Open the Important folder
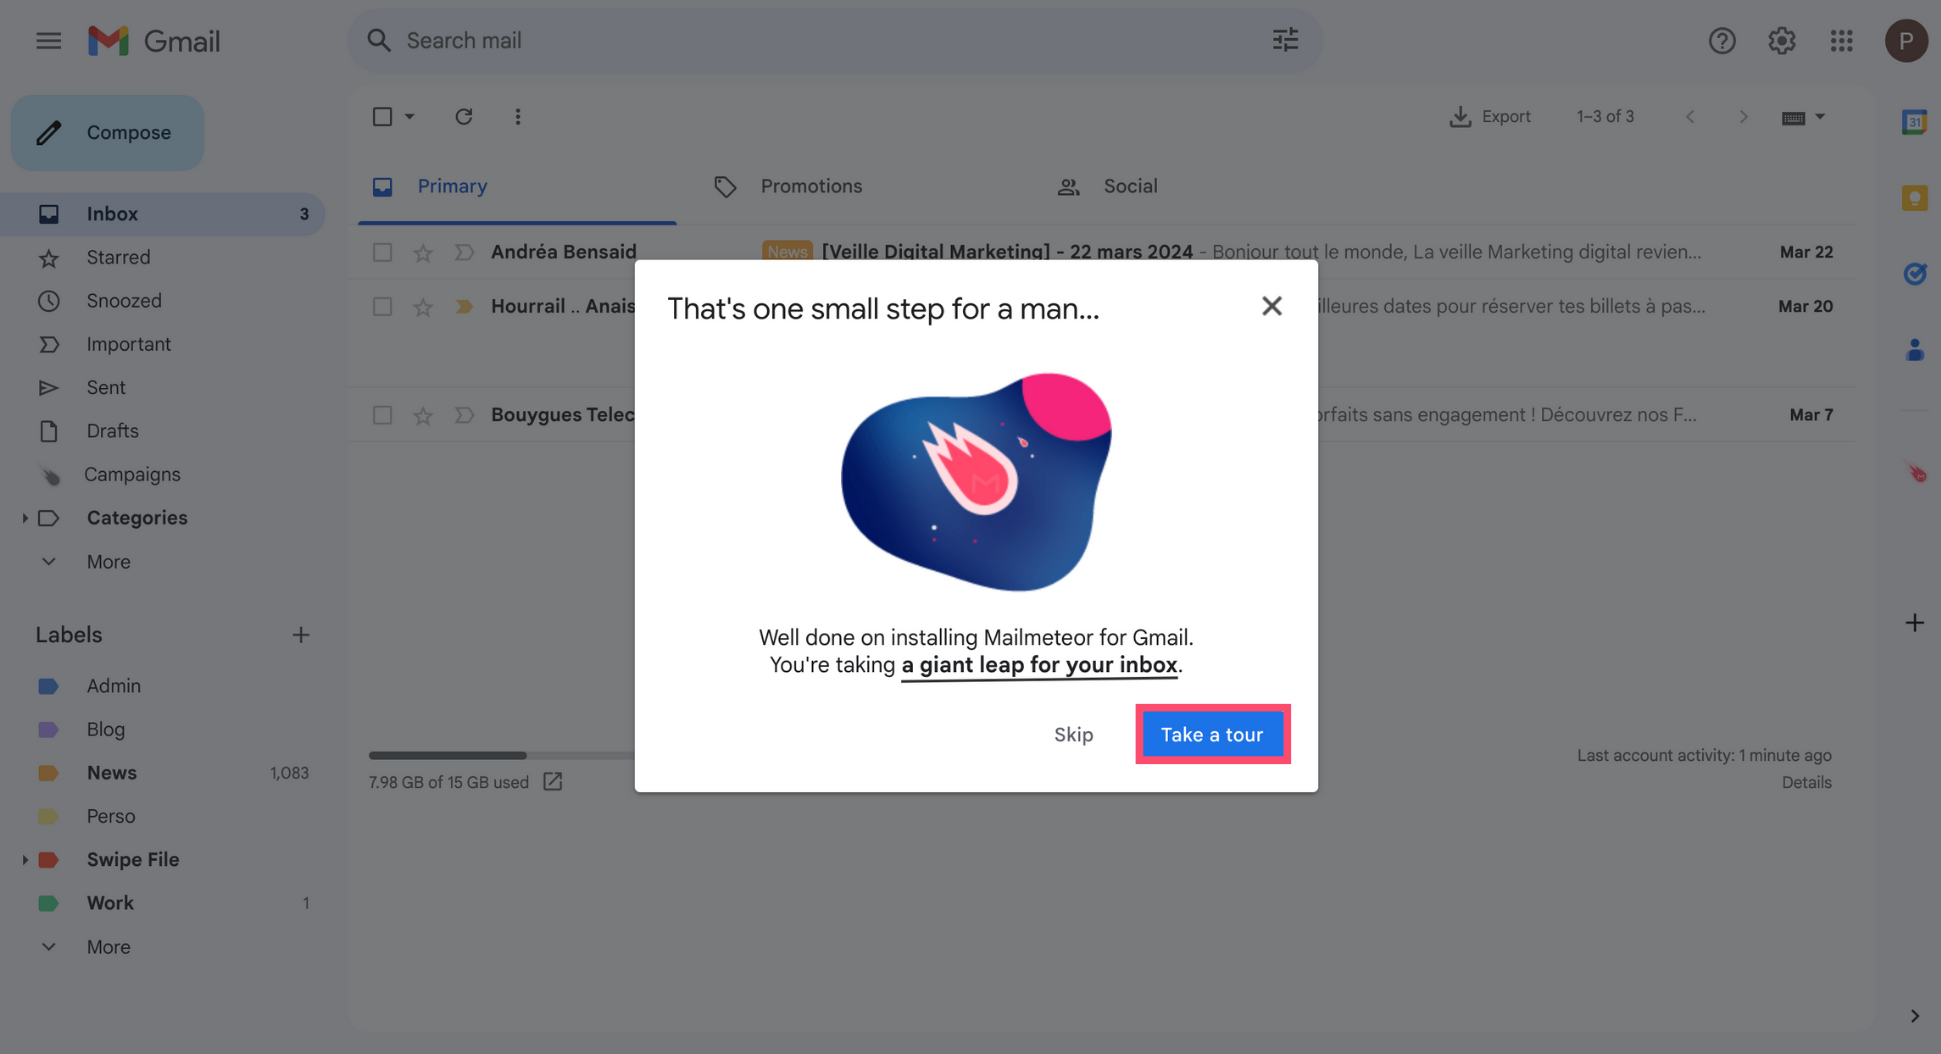The width and height of the screenshot is (1941, 1054). [x=162, y=345]
